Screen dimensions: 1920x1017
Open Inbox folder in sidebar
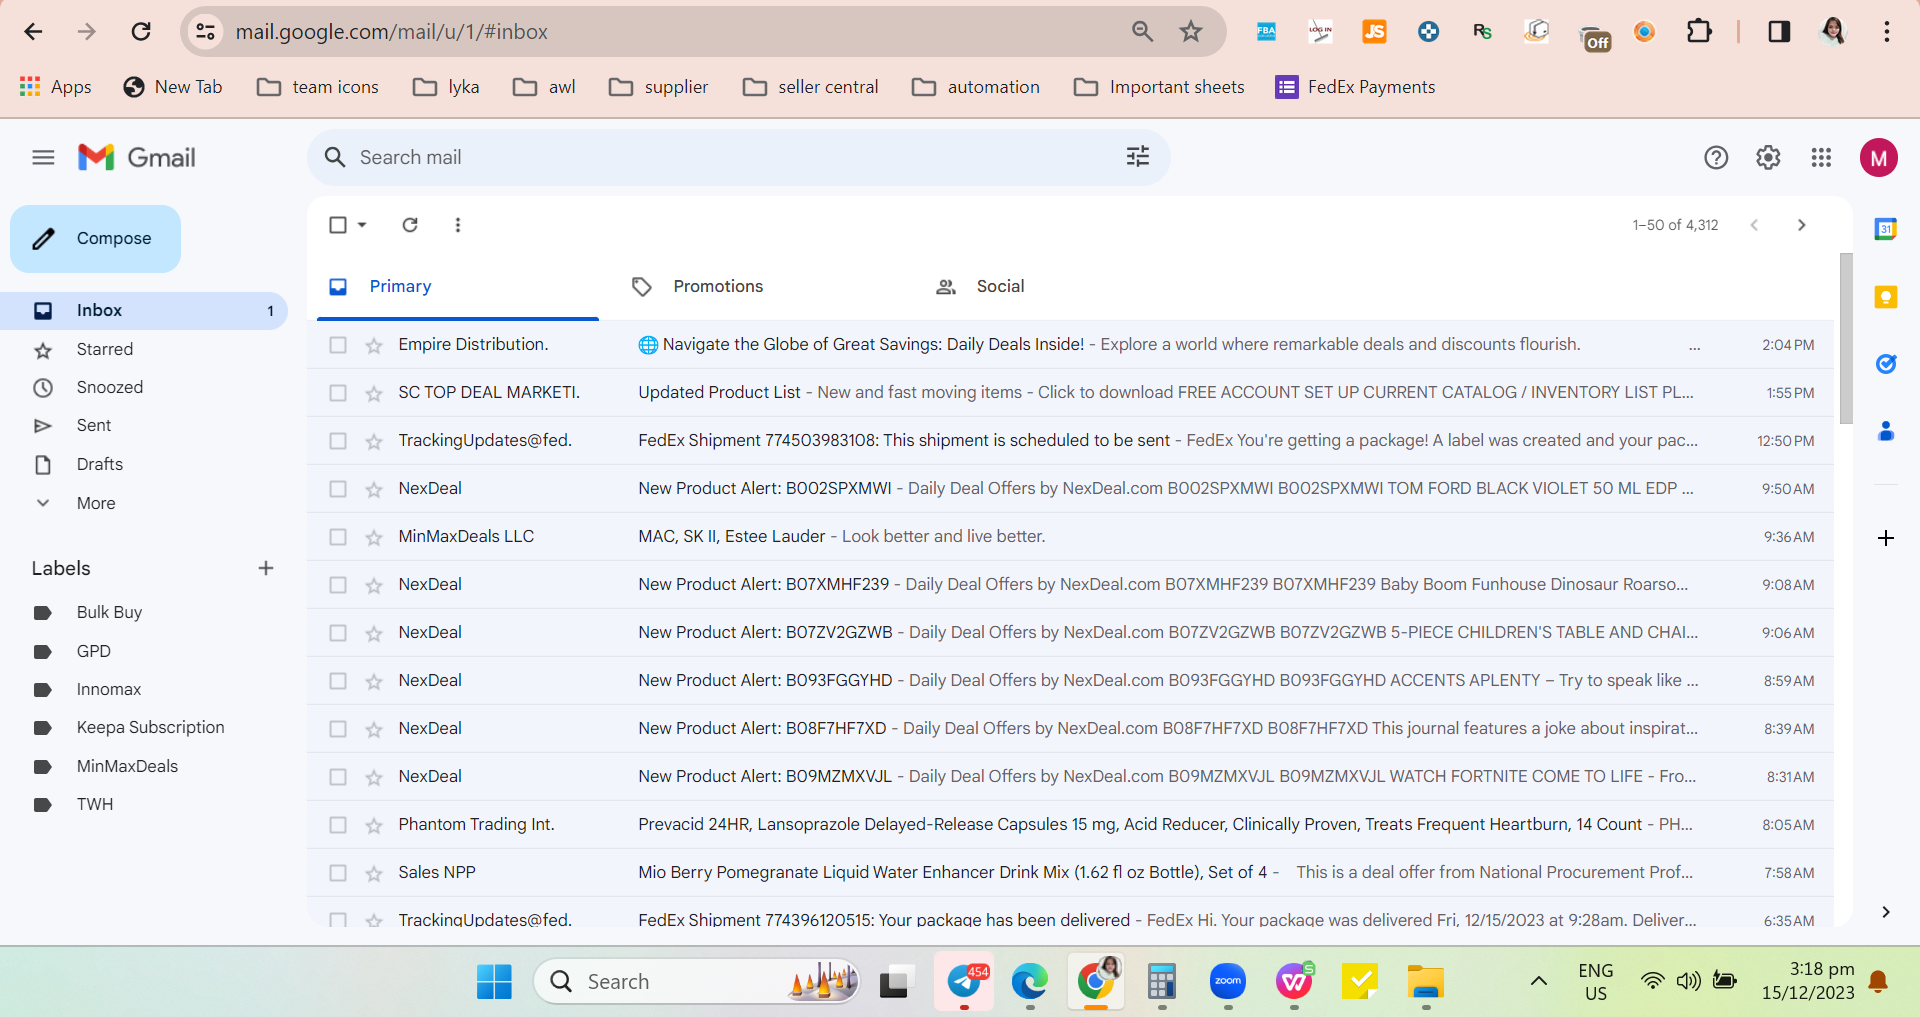pyautogui.click(x=144, y=311)
